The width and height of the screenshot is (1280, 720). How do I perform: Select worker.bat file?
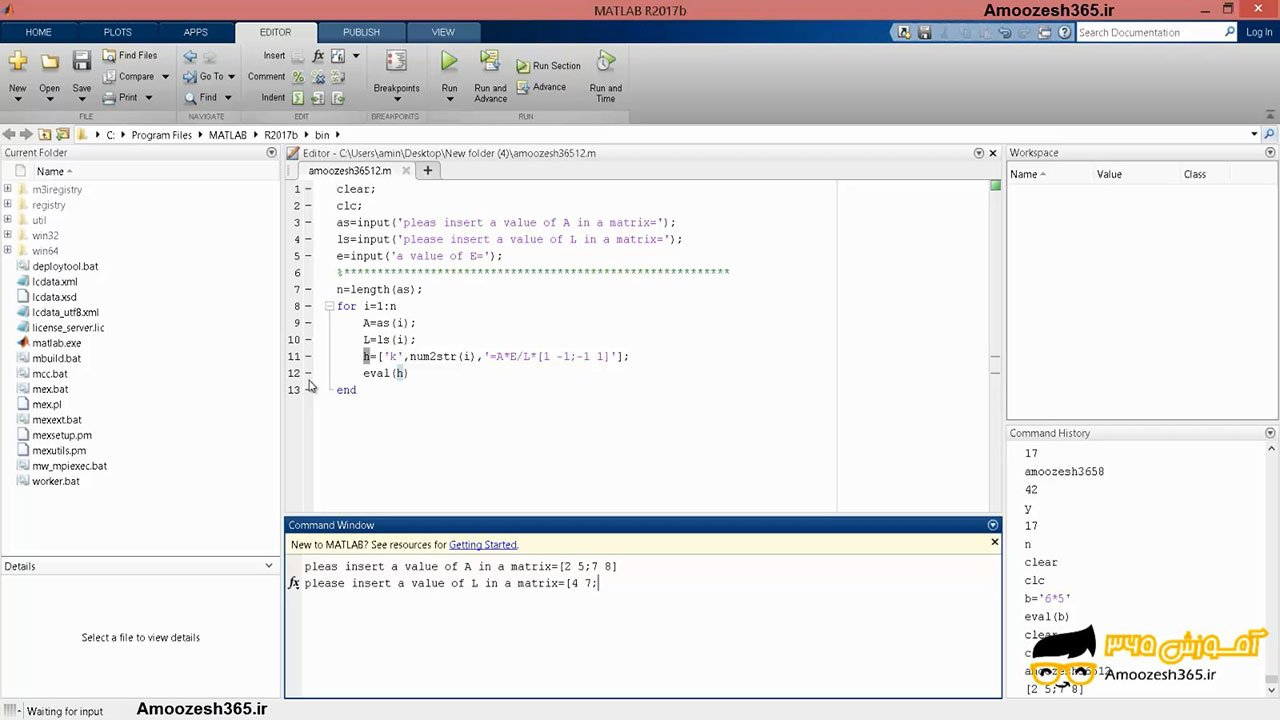click(56, 481)
